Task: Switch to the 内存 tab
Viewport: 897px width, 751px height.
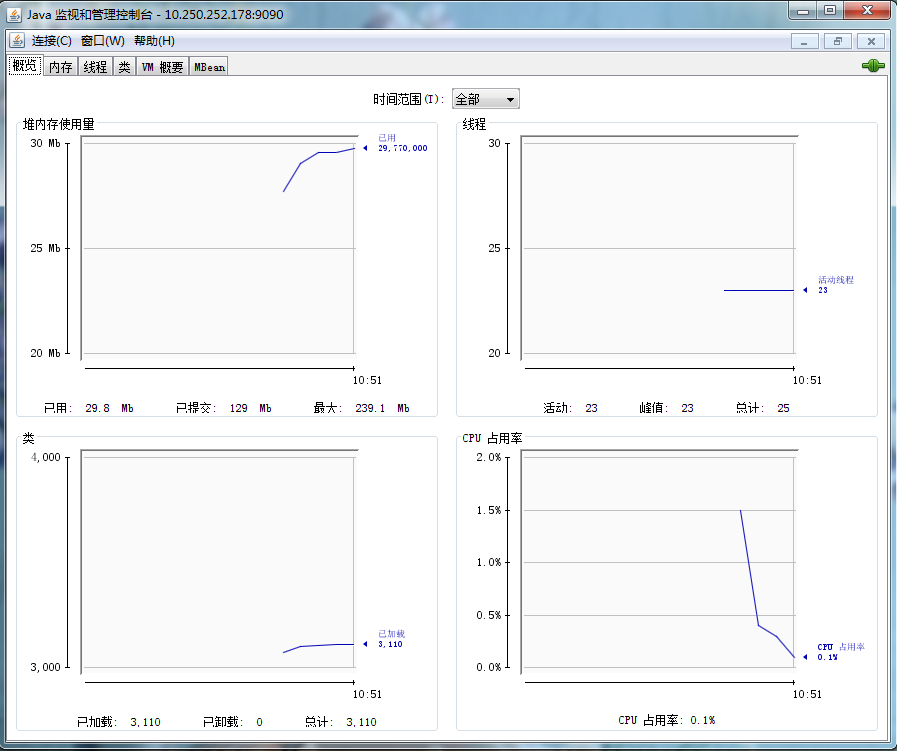Action: [60, 65]
